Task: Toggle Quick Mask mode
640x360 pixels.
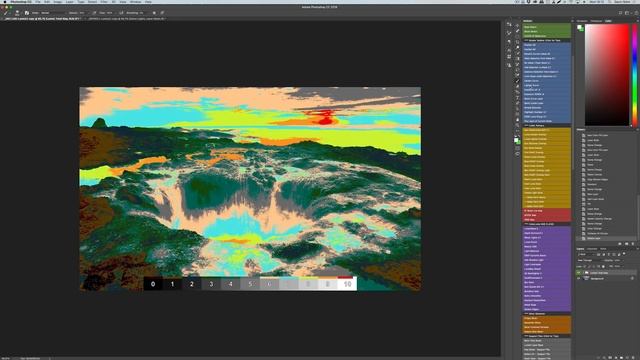Action: click(518, 148)
